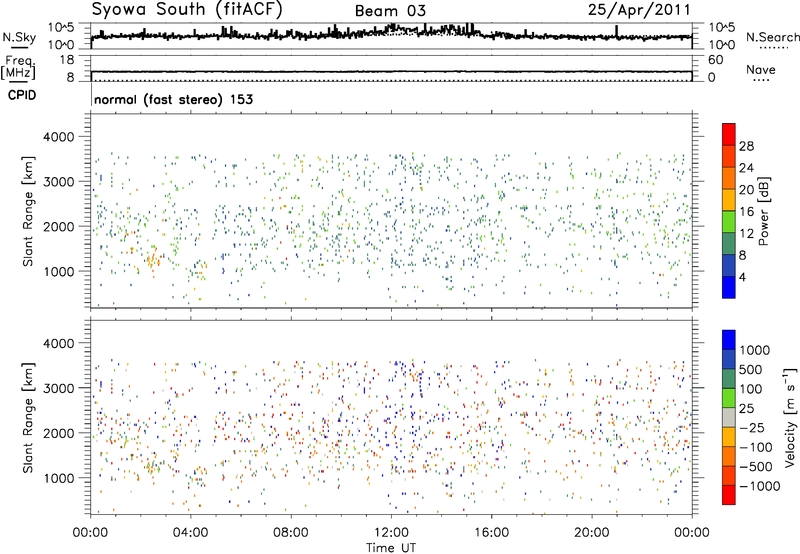Select 'Slant Range [km]' label of Velocity panel
The width and height of the screenshot is (800, 554).
(28, 417)
